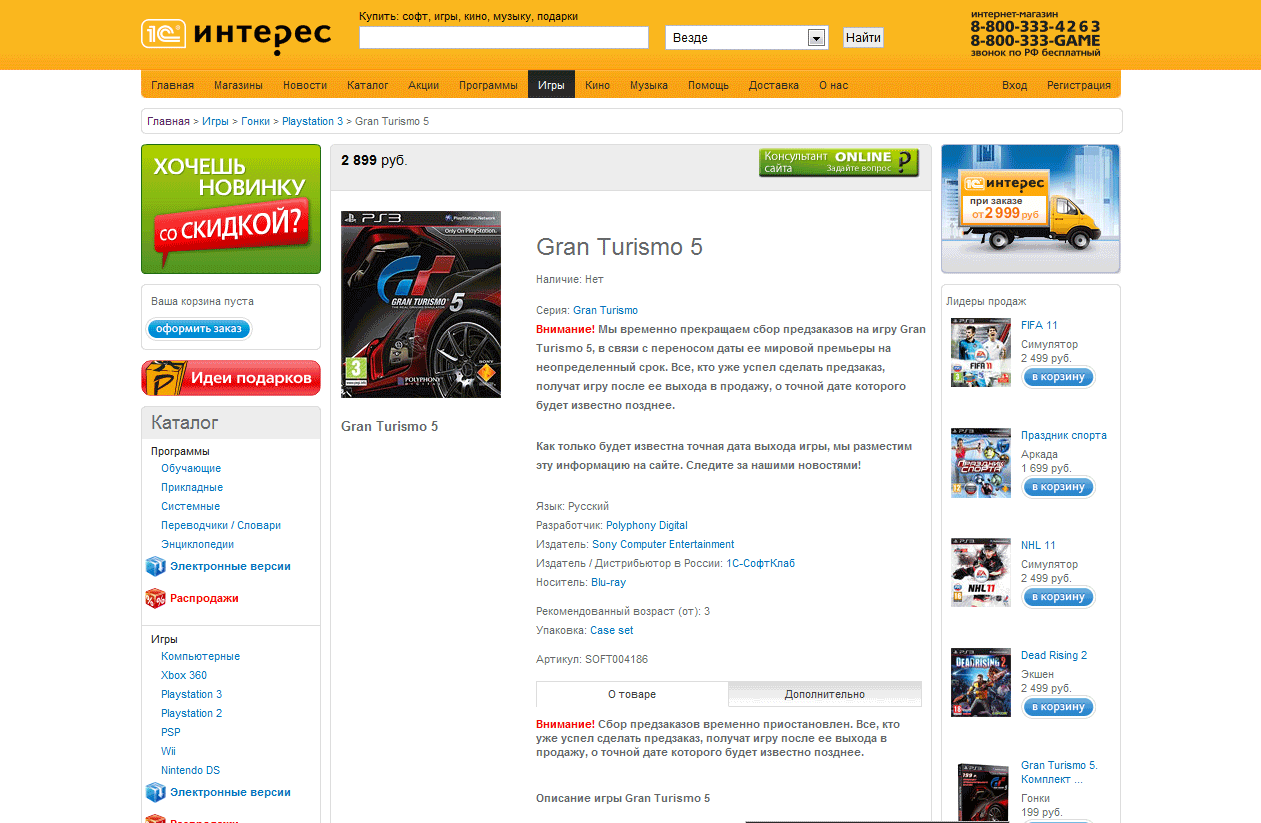Screen dimensions: 1261x823
Task: Open the Везде search scope dropdown
Action: [x=747, y=37]
